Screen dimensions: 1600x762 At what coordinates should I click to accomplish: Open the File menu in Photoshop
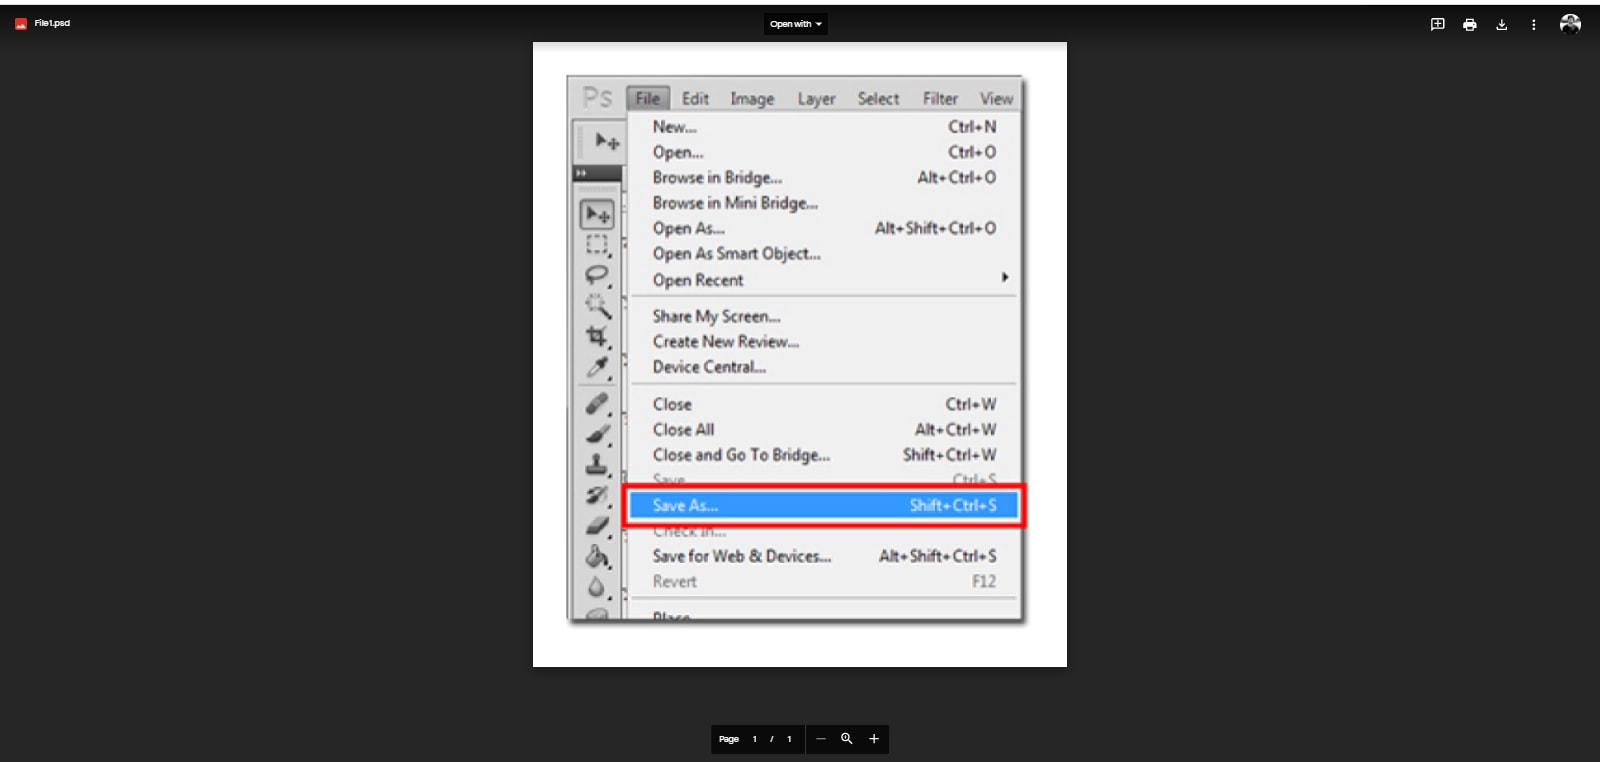[x=648, y=98]
